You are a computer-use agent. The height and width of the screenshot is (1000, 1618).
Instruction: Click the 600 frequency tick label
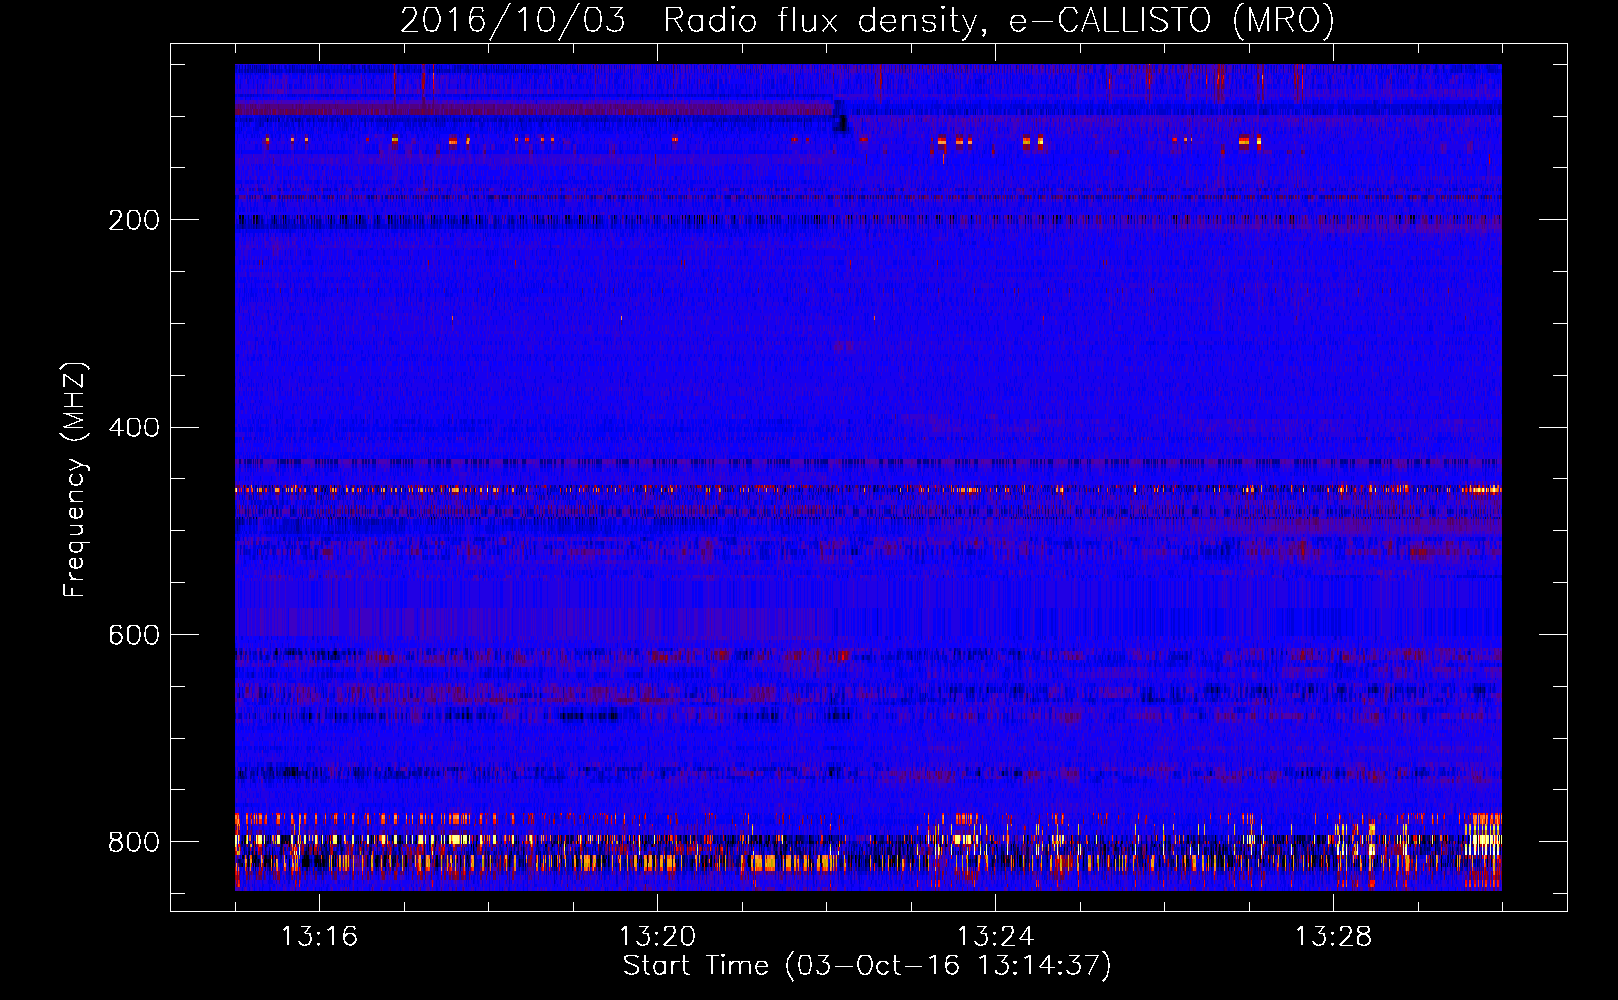click(134, 636)
